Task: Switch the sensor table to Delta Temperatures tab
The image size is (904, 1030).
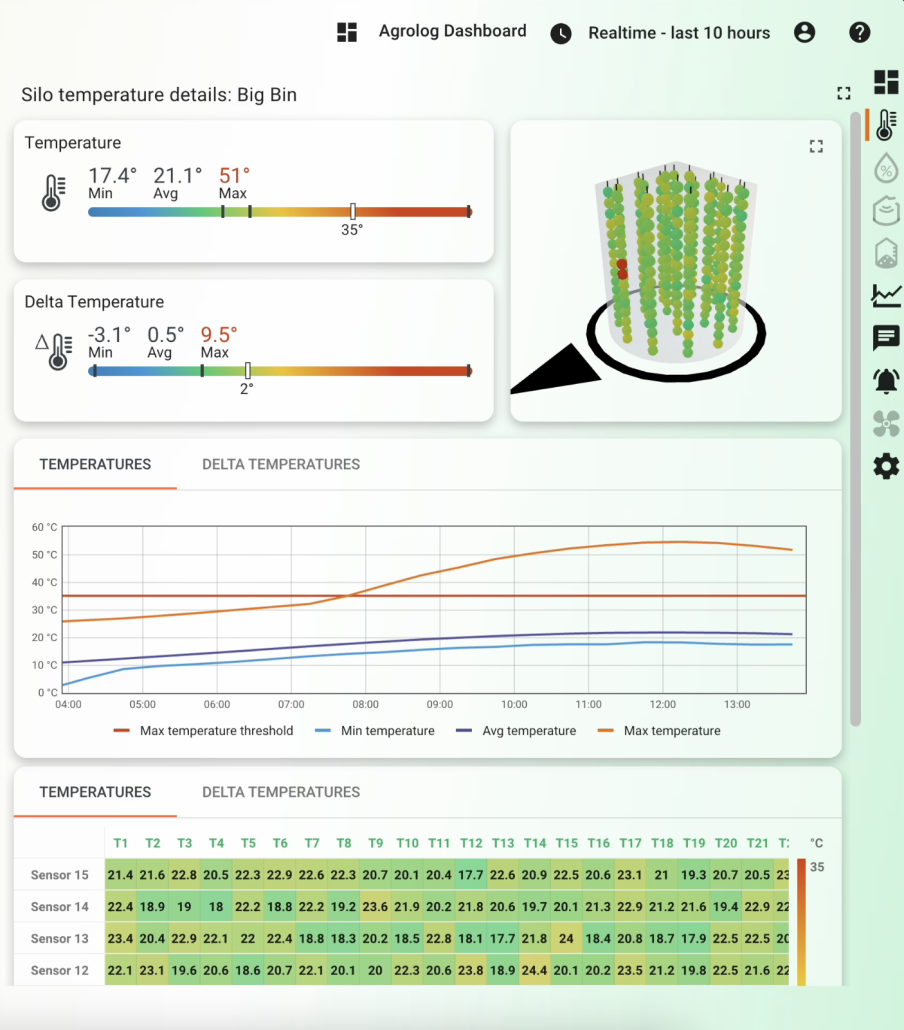Action: [x=281, y=792]
